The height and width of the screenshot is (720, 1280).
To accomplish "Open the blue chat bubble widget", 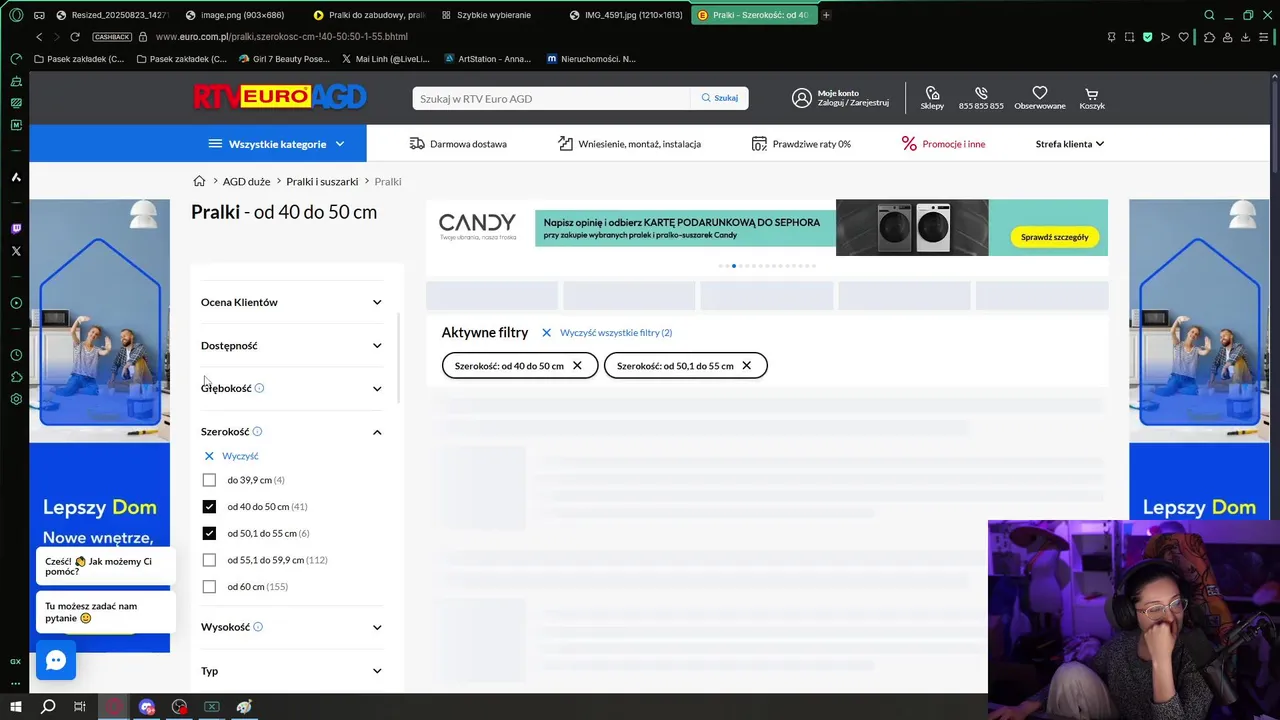I will (56, 660).
